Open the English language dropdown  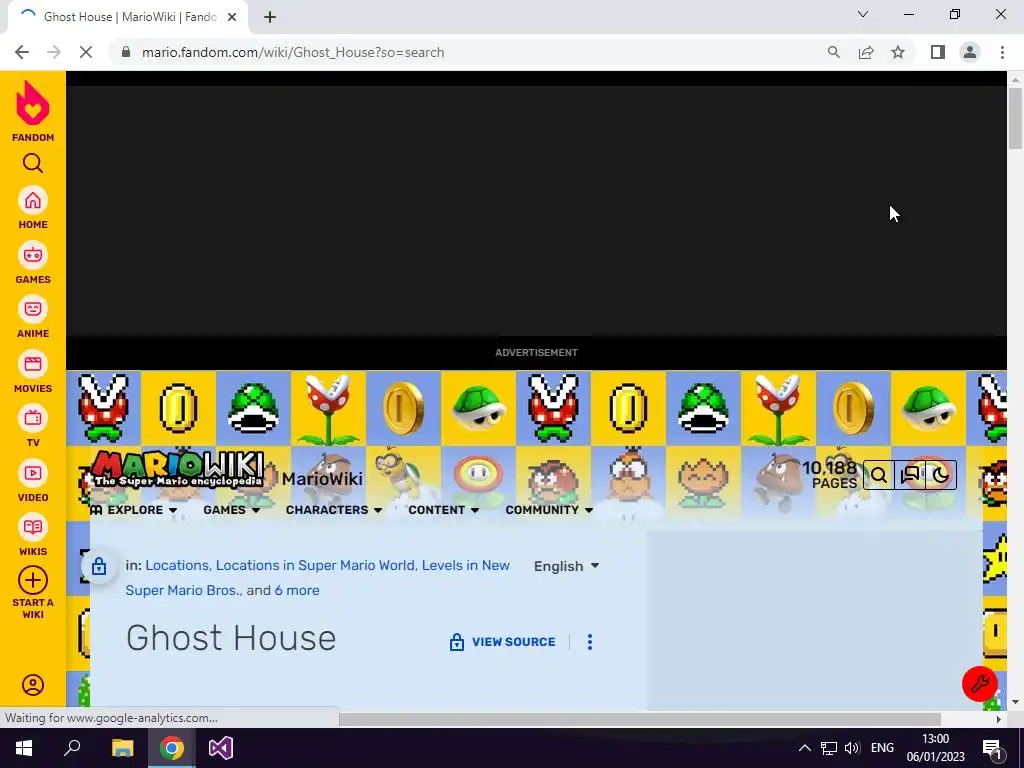(x=566, y=566)
